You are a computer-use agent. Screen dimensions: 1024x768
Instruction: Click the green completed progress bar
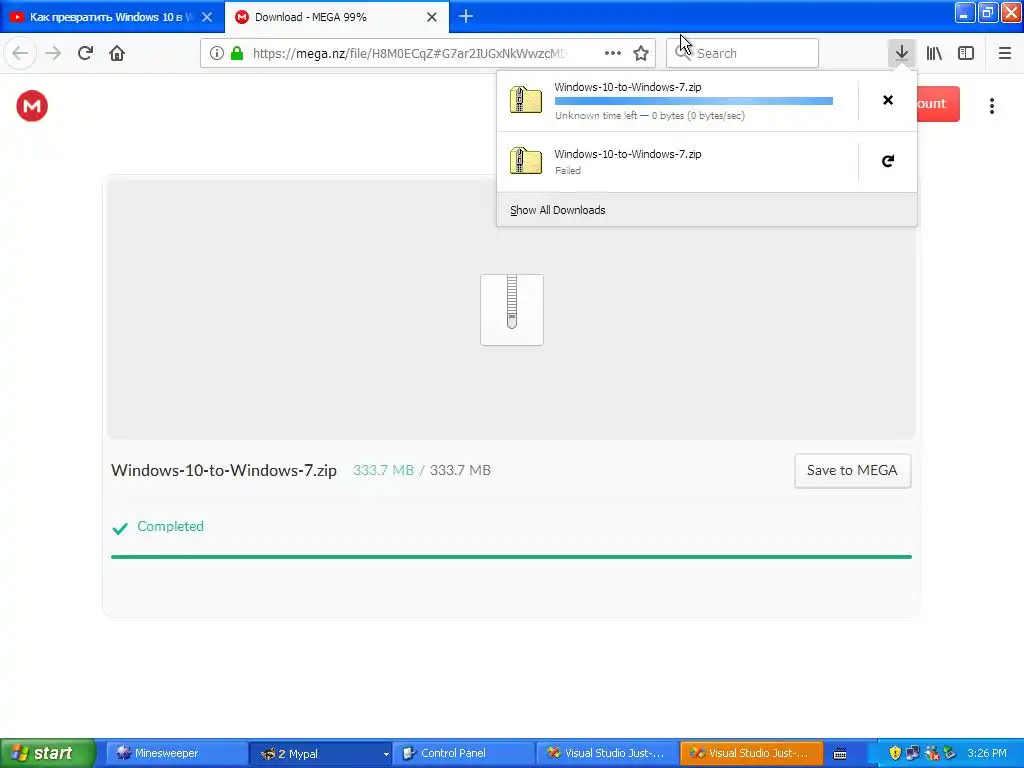pyautogui.click(x=511, y=557)
